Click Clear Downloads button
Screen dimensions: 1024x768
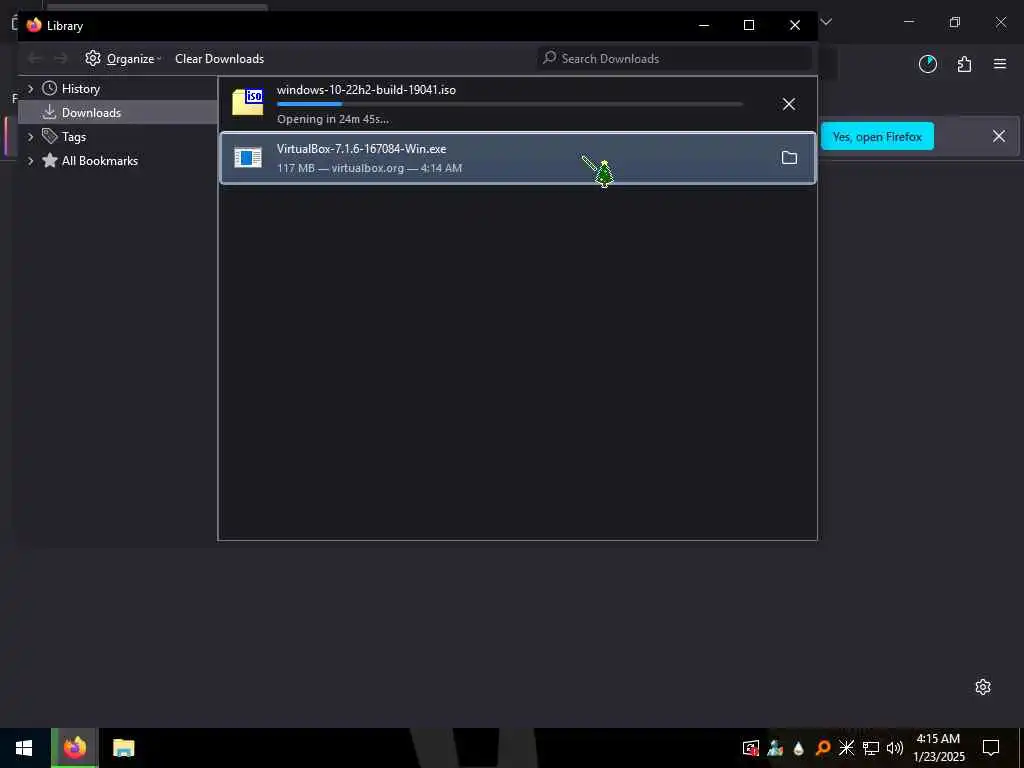coord(219,59)
